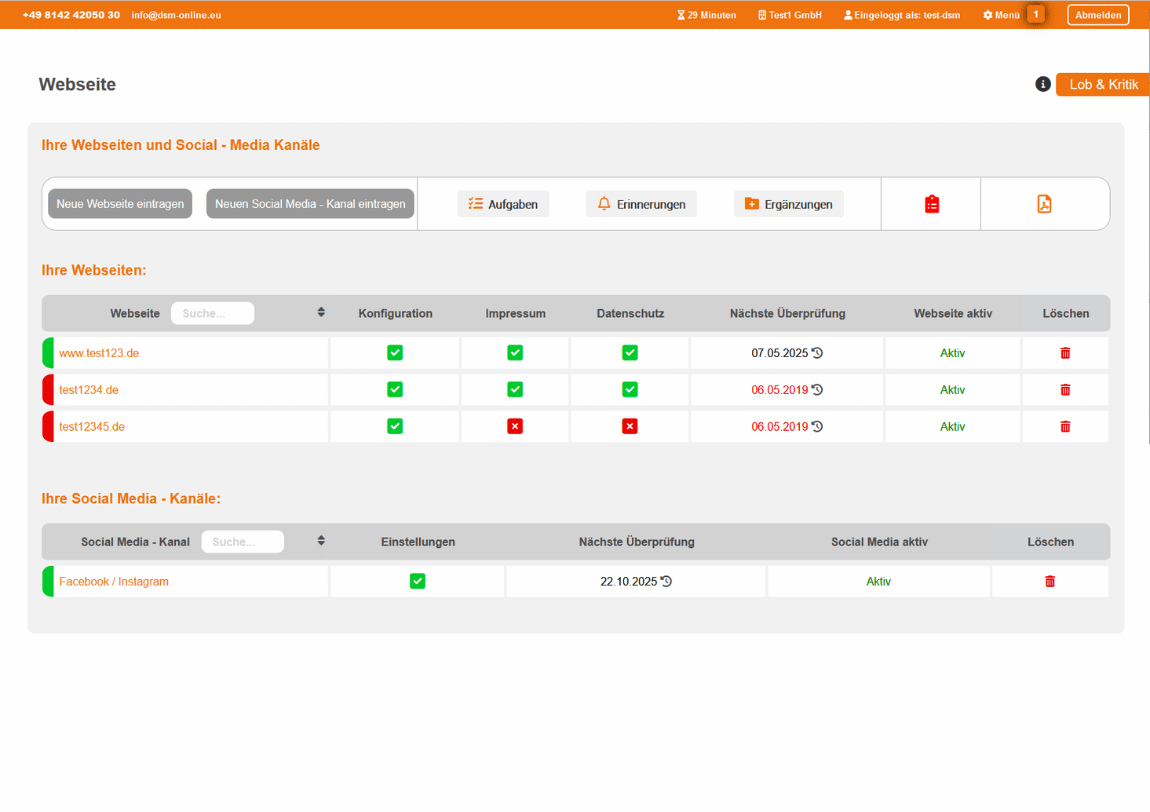Click the red clipboard checklist icon
The width and height of the screenshot is (1150, 812).
932,204
